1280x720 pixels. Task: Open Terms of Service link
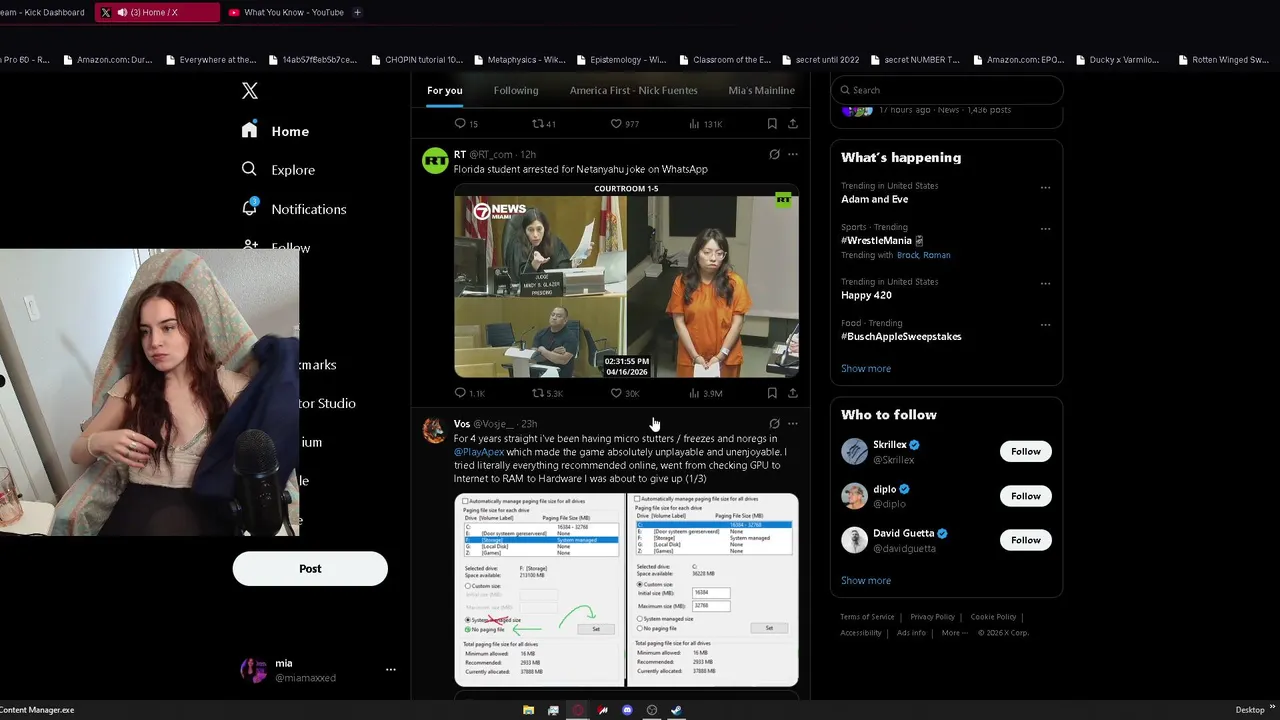point(867,617)
